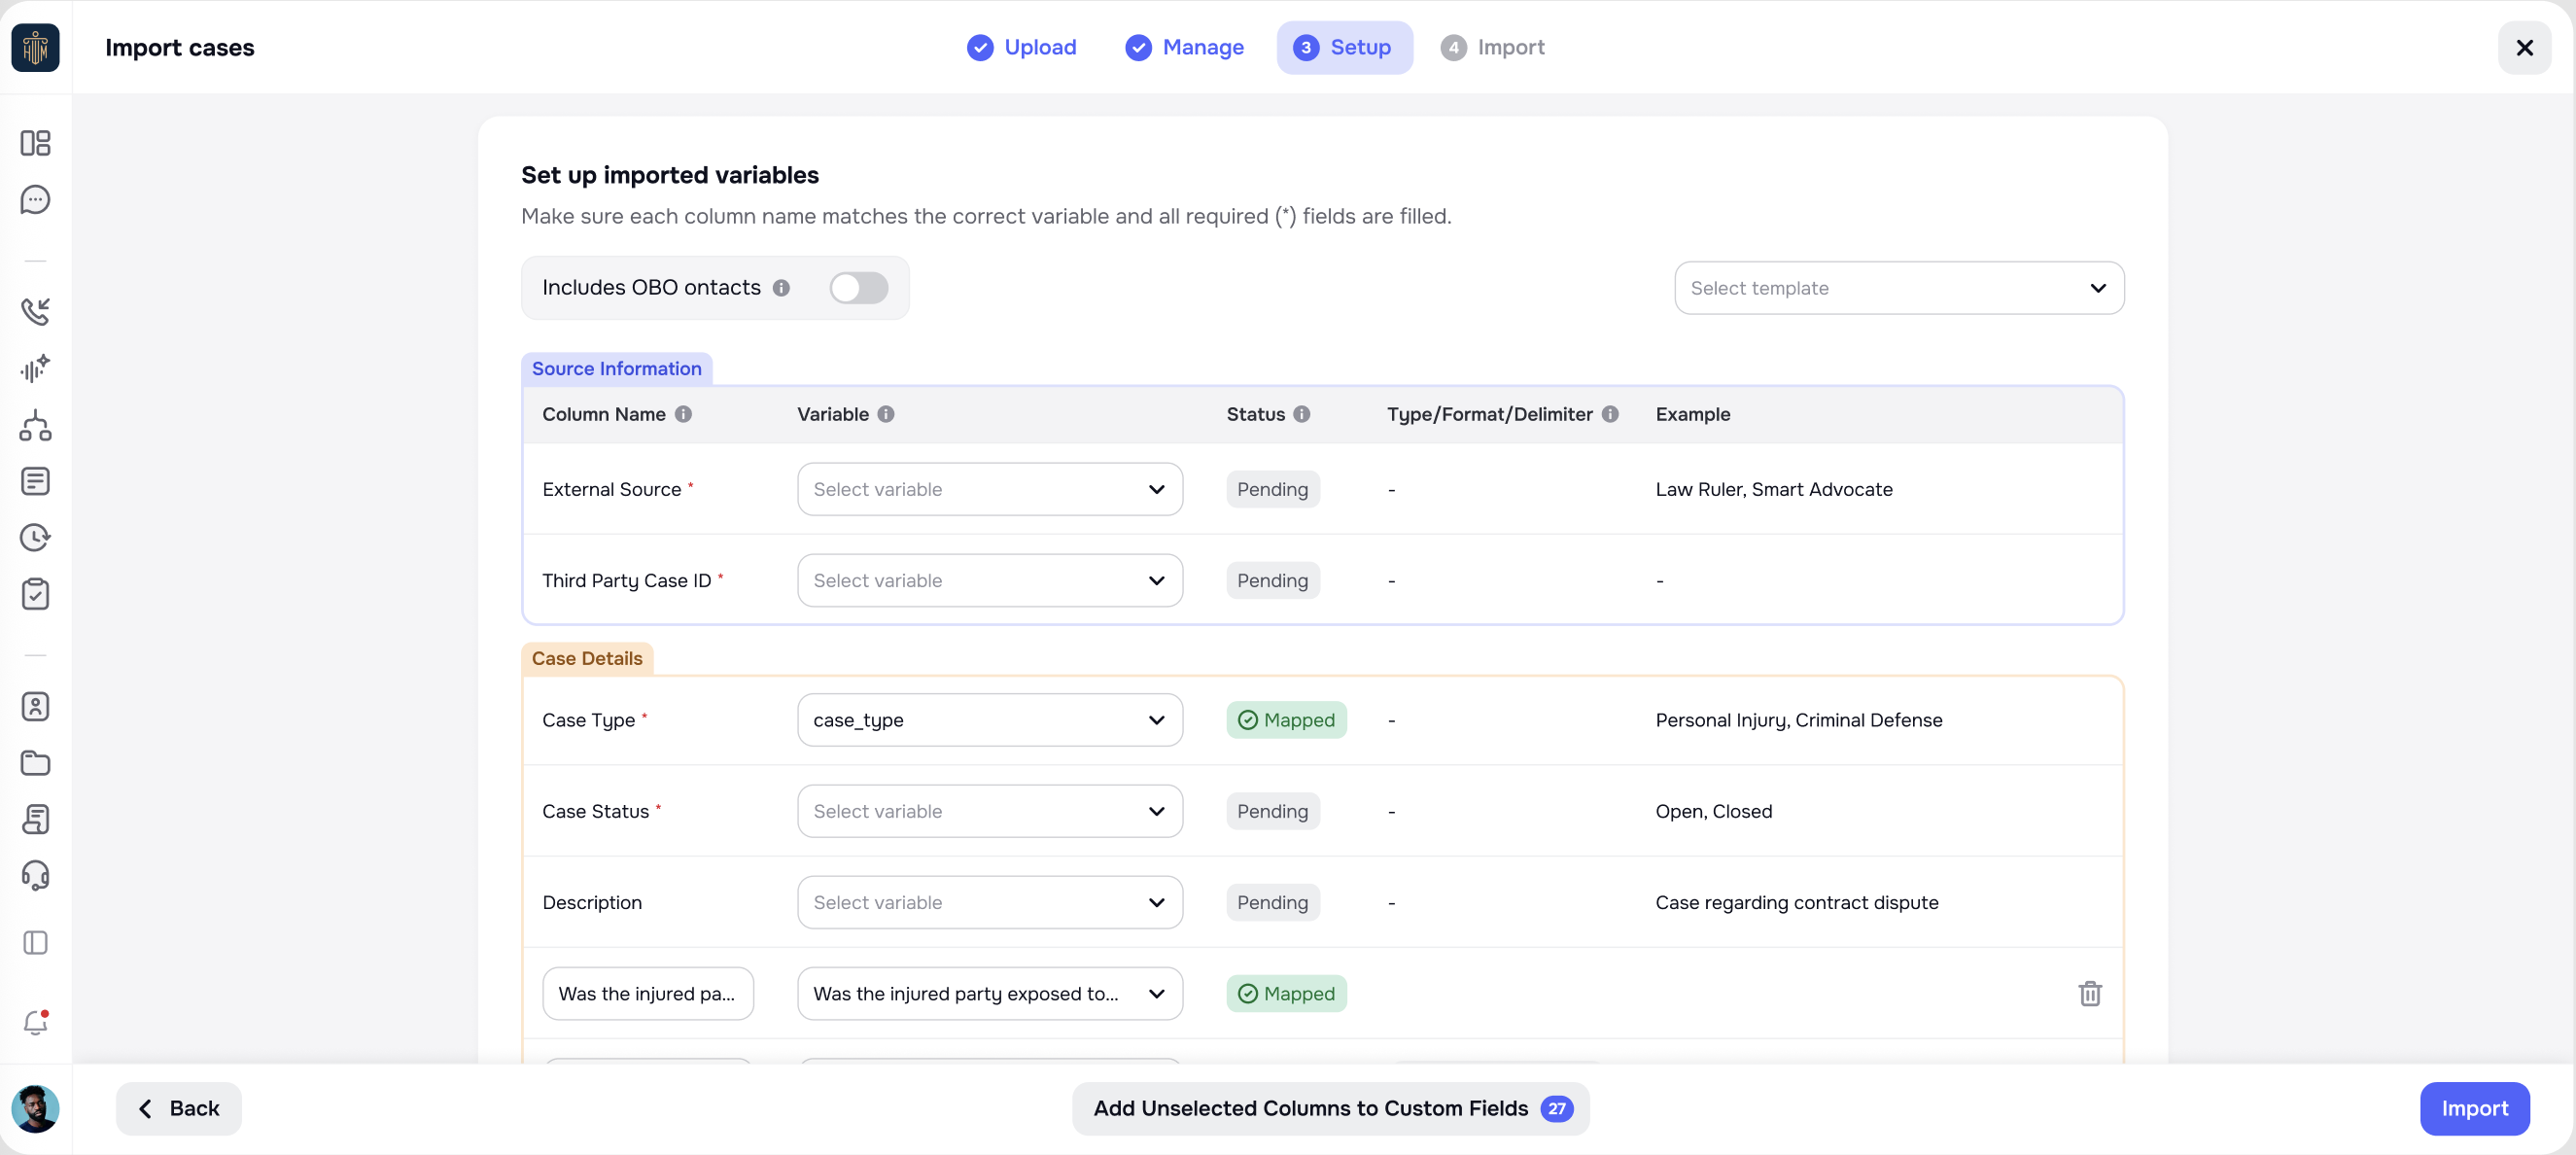This screenshot has height=1155, width=2576.
Task: Click the info icon next to Includes OBO contacts
Action: pyautogui.click(x=783, y=288)
